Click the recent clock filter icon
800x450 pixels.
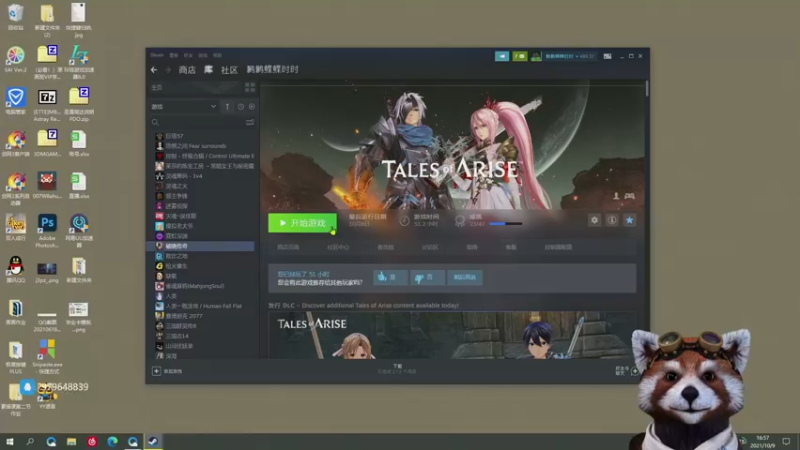[240, 107]
